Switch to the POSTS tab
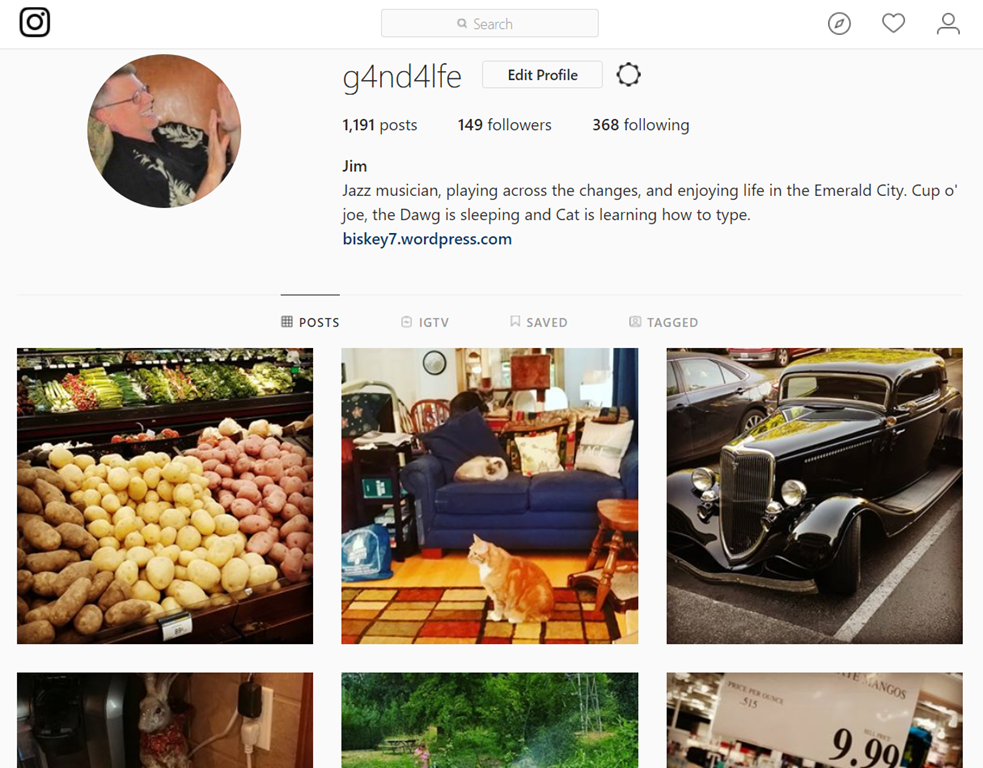983x768 pixels. 310,322
